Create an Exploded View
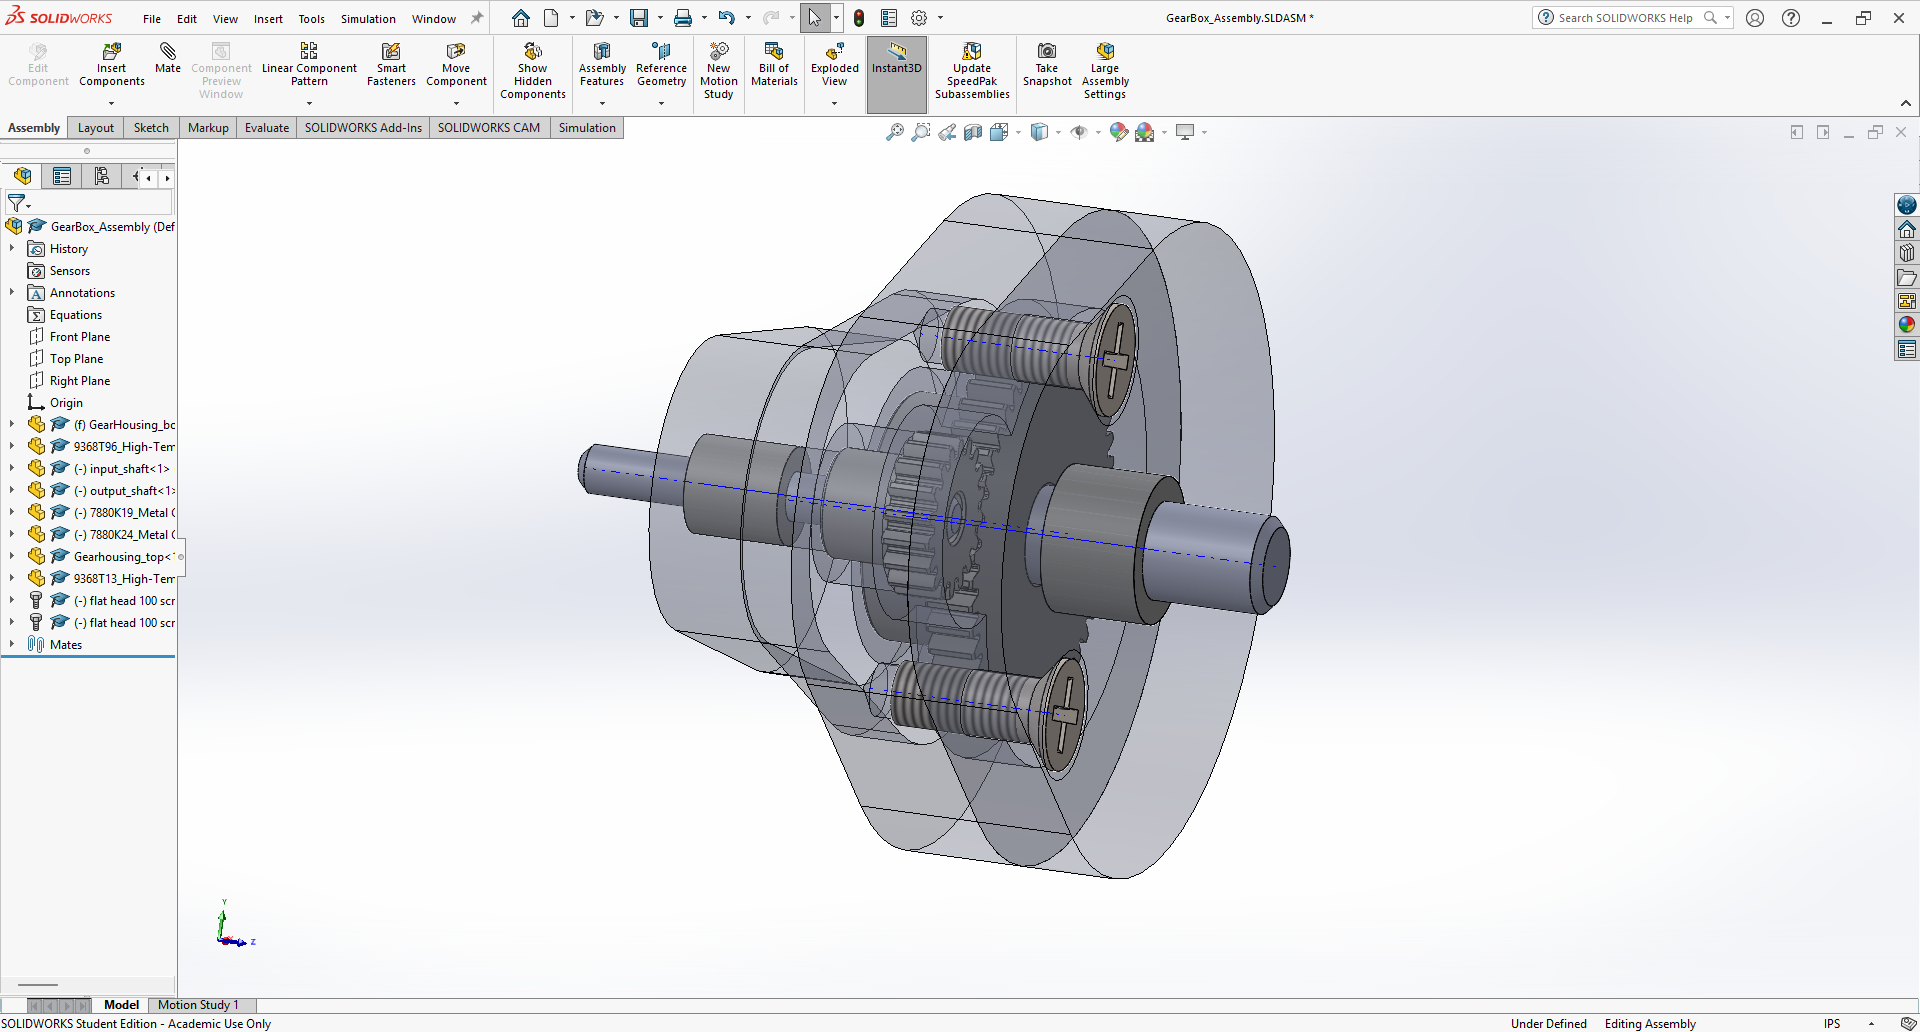Image resolution: width=1920 pixels, height=1032 pixels. (834, 65)
